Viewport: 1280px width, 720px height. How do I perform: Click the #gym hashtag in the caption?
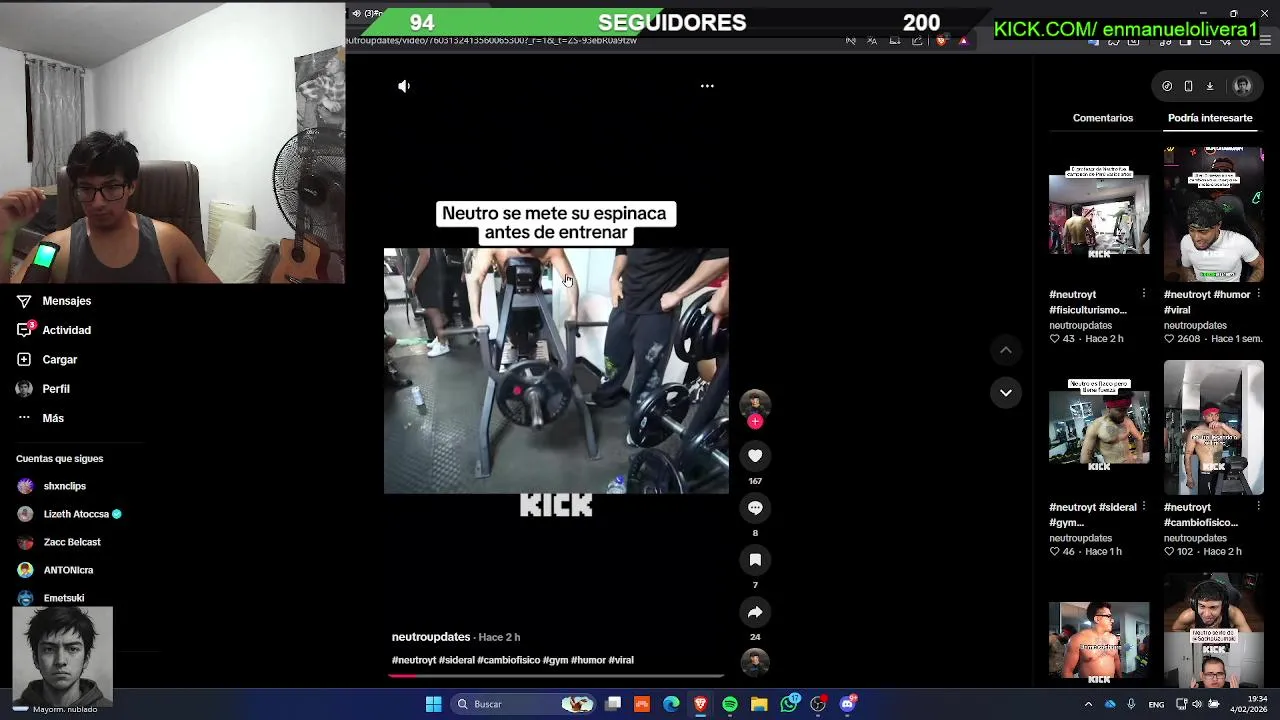coord(555,660)
